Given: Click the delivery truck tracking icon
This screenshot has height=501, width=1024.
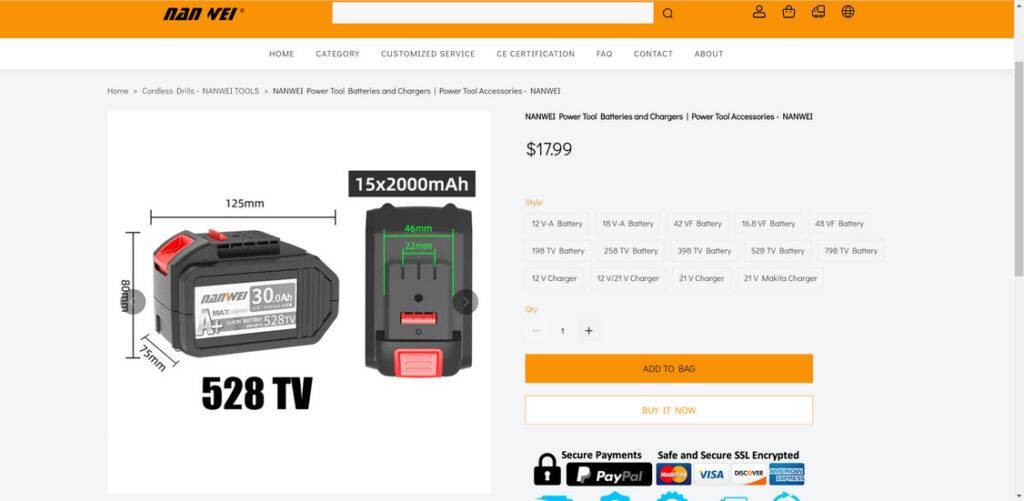Looking at the screenshot, I should [818, 12].
